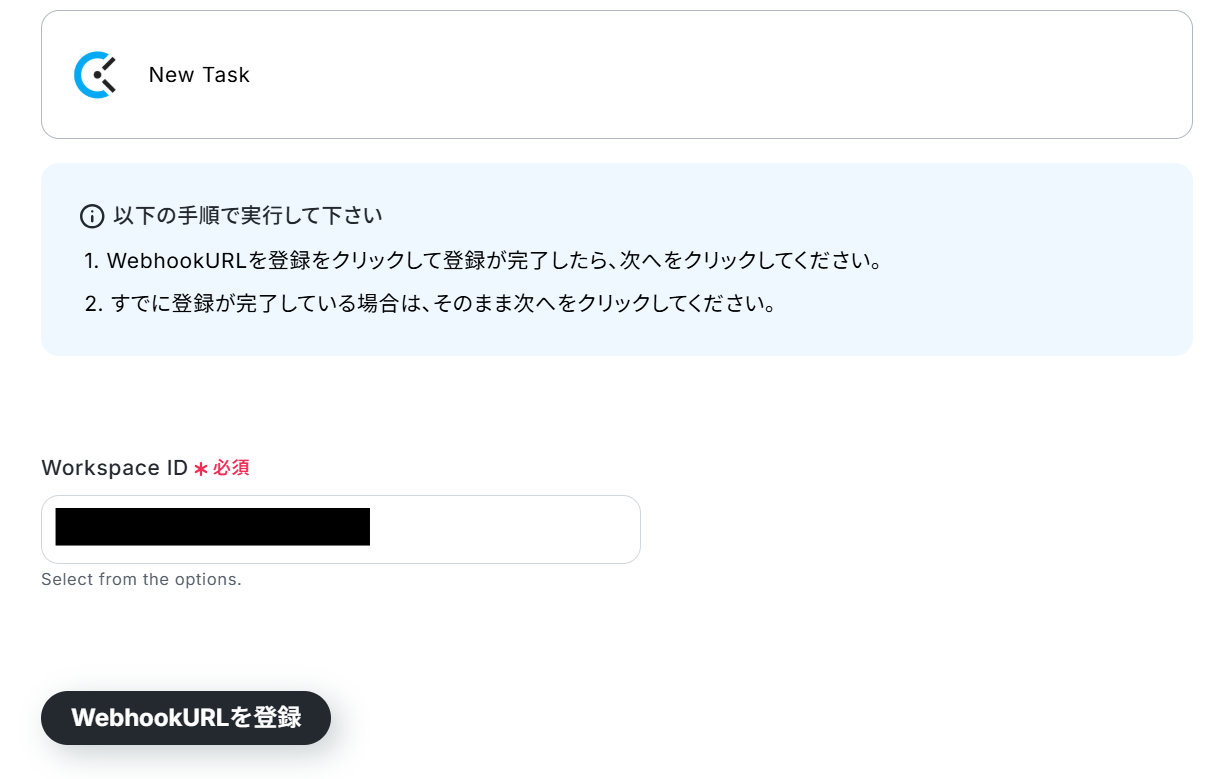
Task: Click the empty right side of Workspace ID field
Action: coord(505,529)
